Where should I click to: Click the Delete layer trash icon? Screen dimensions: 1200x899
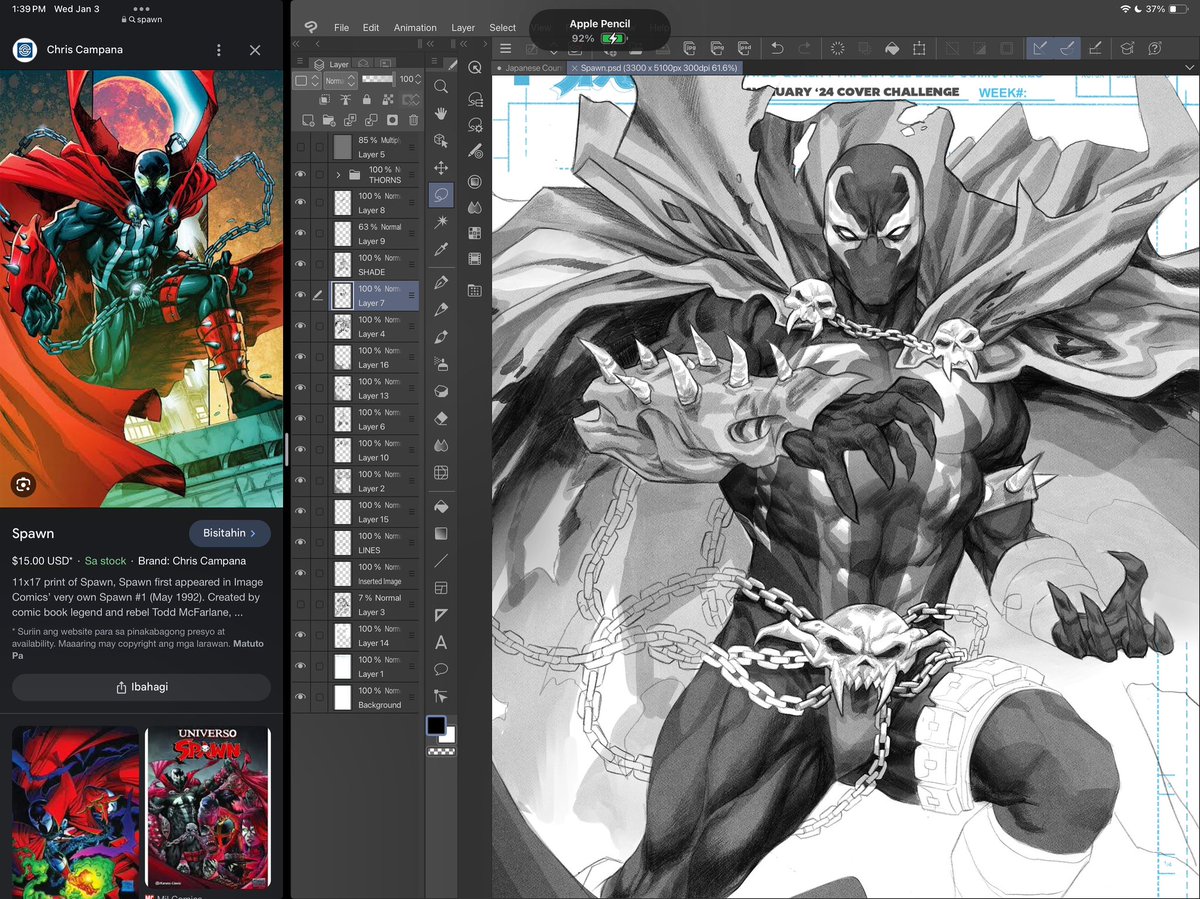(413, 120)
